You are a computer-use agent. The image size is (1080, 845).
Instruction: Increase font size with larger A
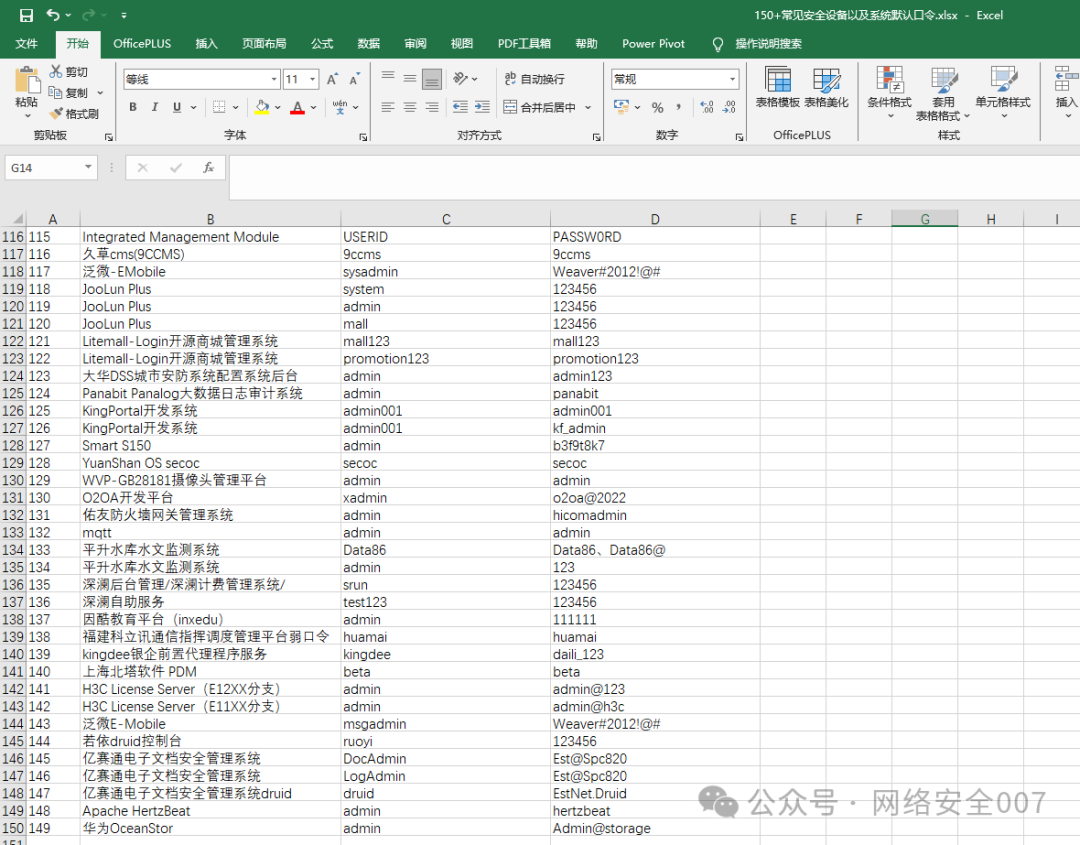(332, 79)
